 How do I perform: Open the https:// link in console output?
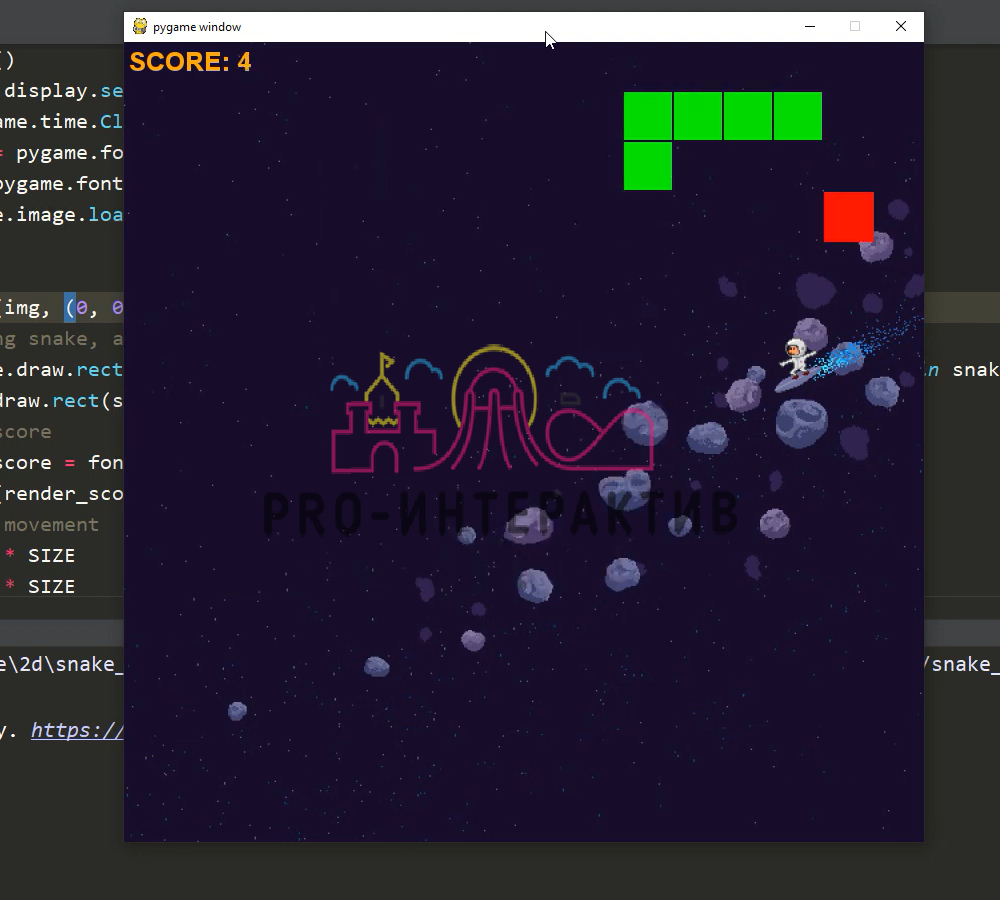77,730
